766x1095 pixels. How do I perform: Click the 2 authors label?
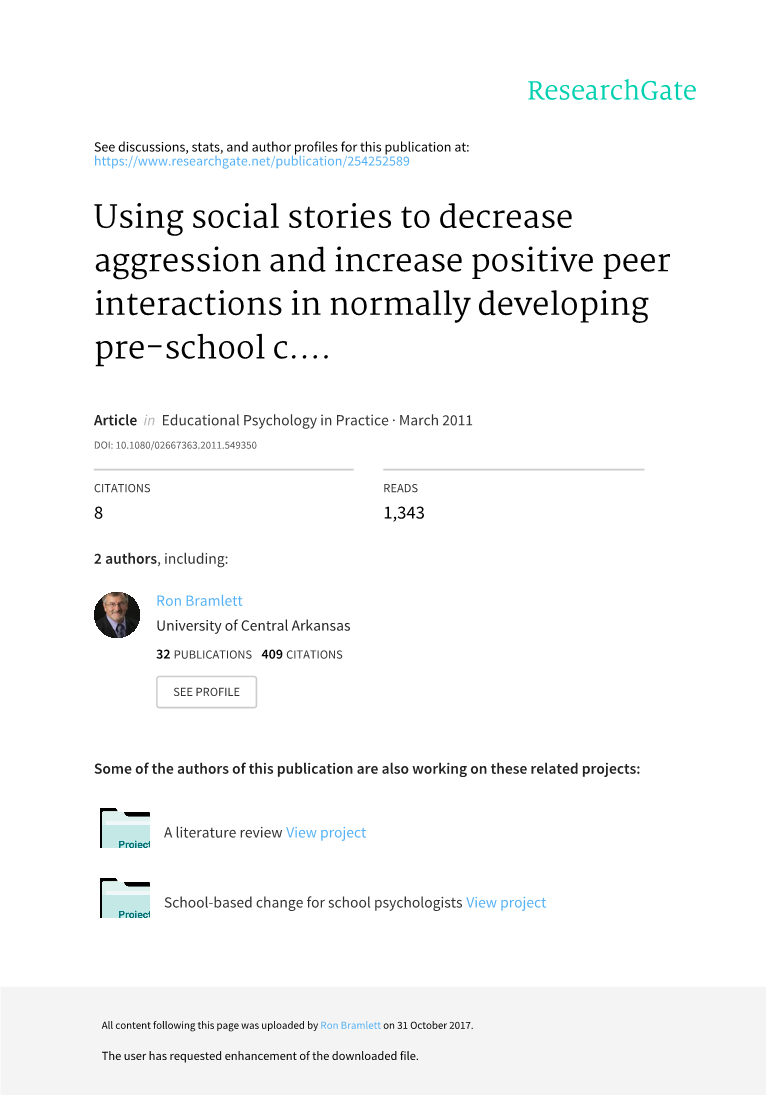127,559
